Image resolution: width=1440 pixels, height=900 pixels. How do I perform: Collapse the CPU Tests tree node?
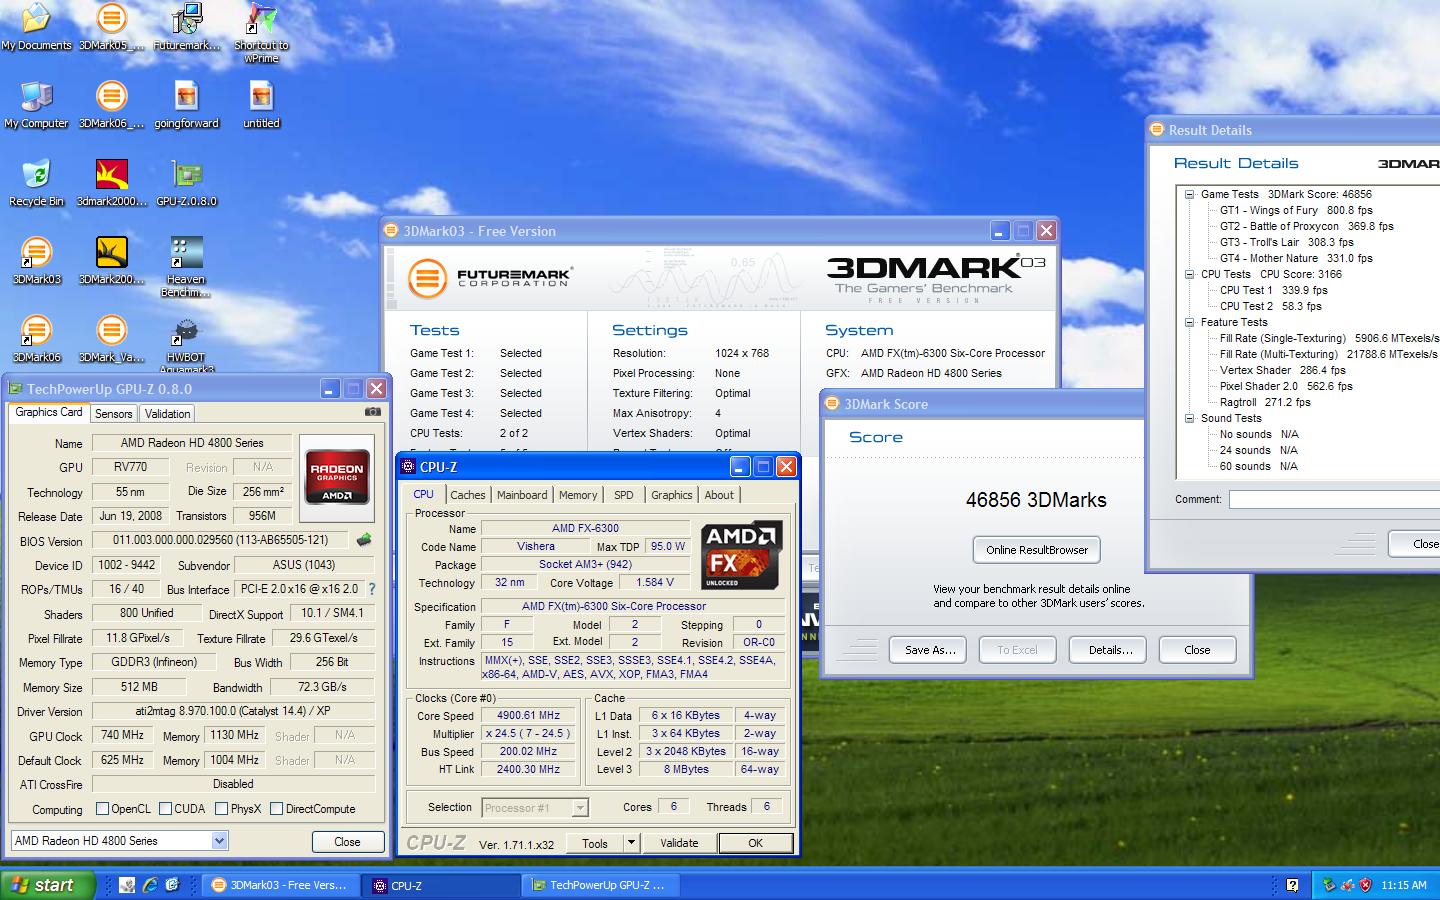pos(1189,275)
